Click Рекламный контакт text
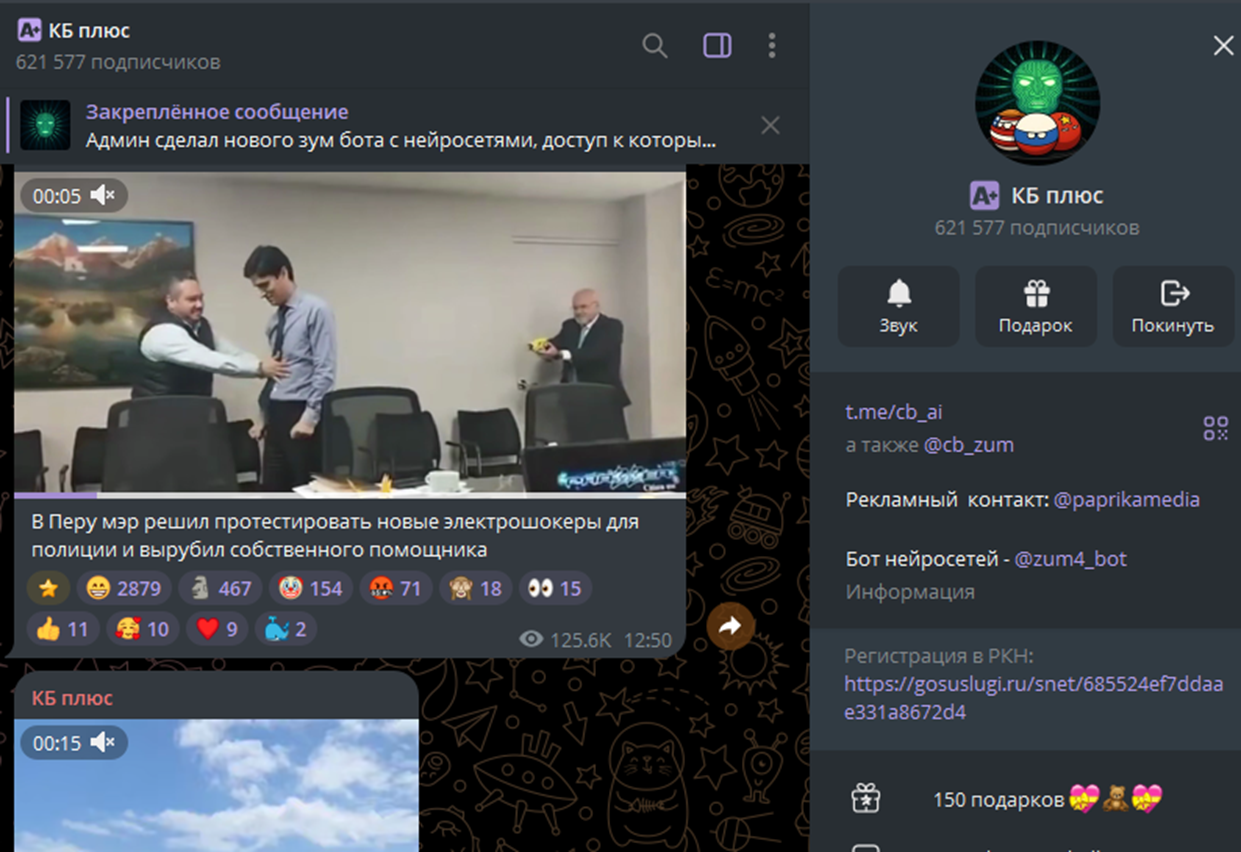 [x=946, y=499]
